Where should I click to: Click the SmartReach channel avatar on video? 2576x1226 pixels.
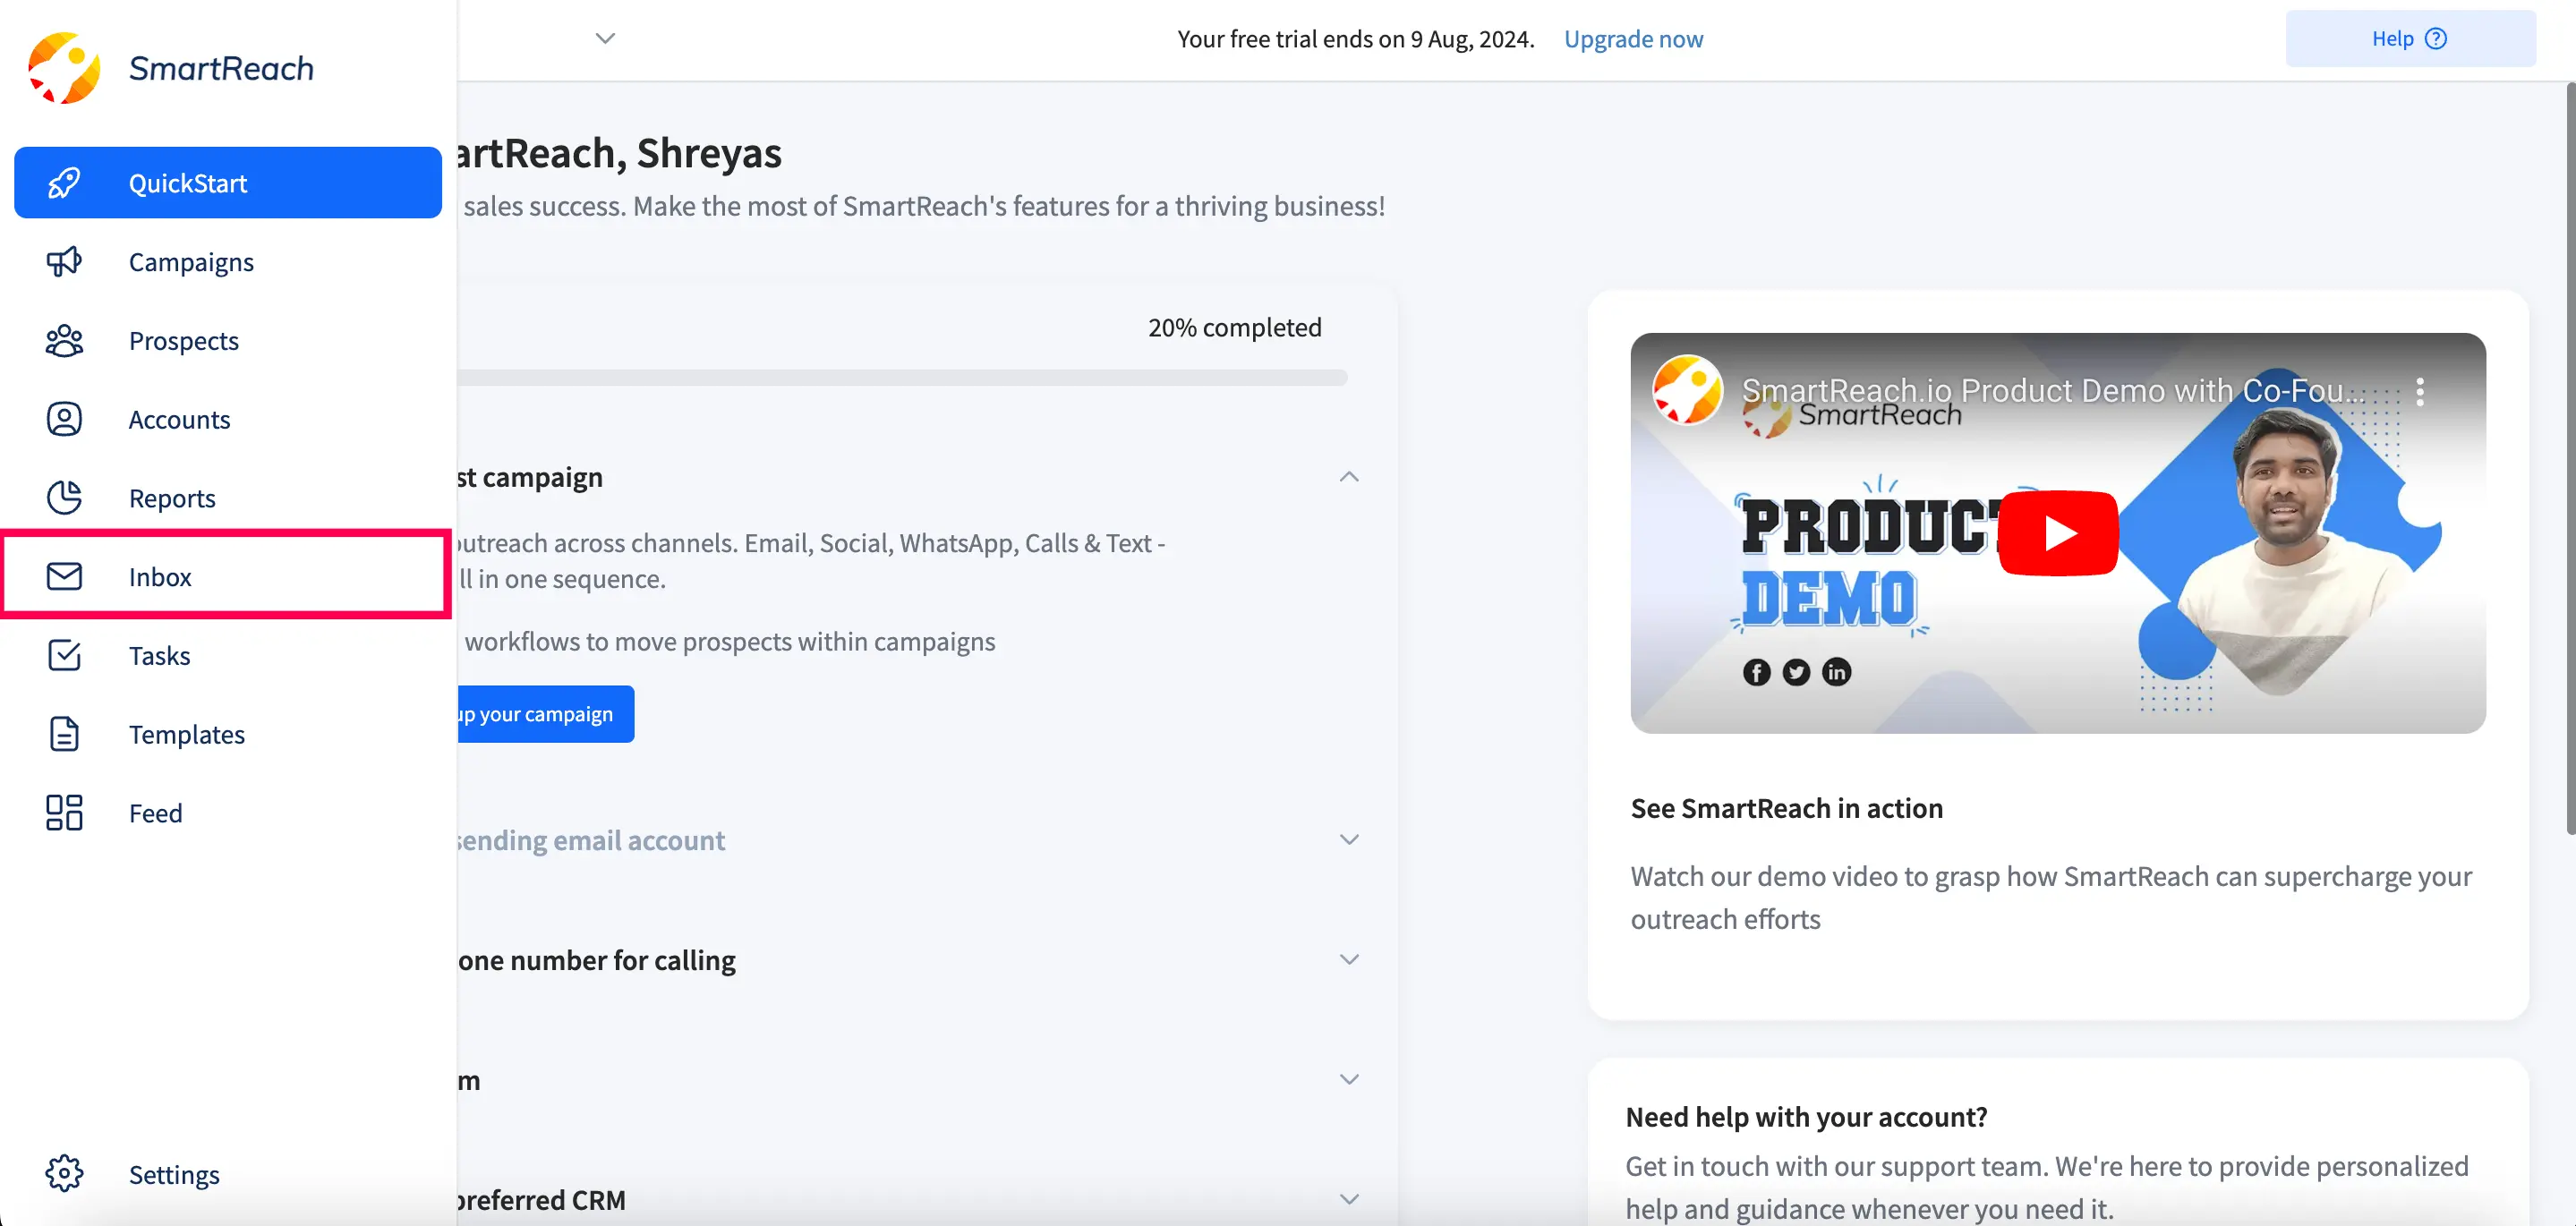coord(1687,390)
